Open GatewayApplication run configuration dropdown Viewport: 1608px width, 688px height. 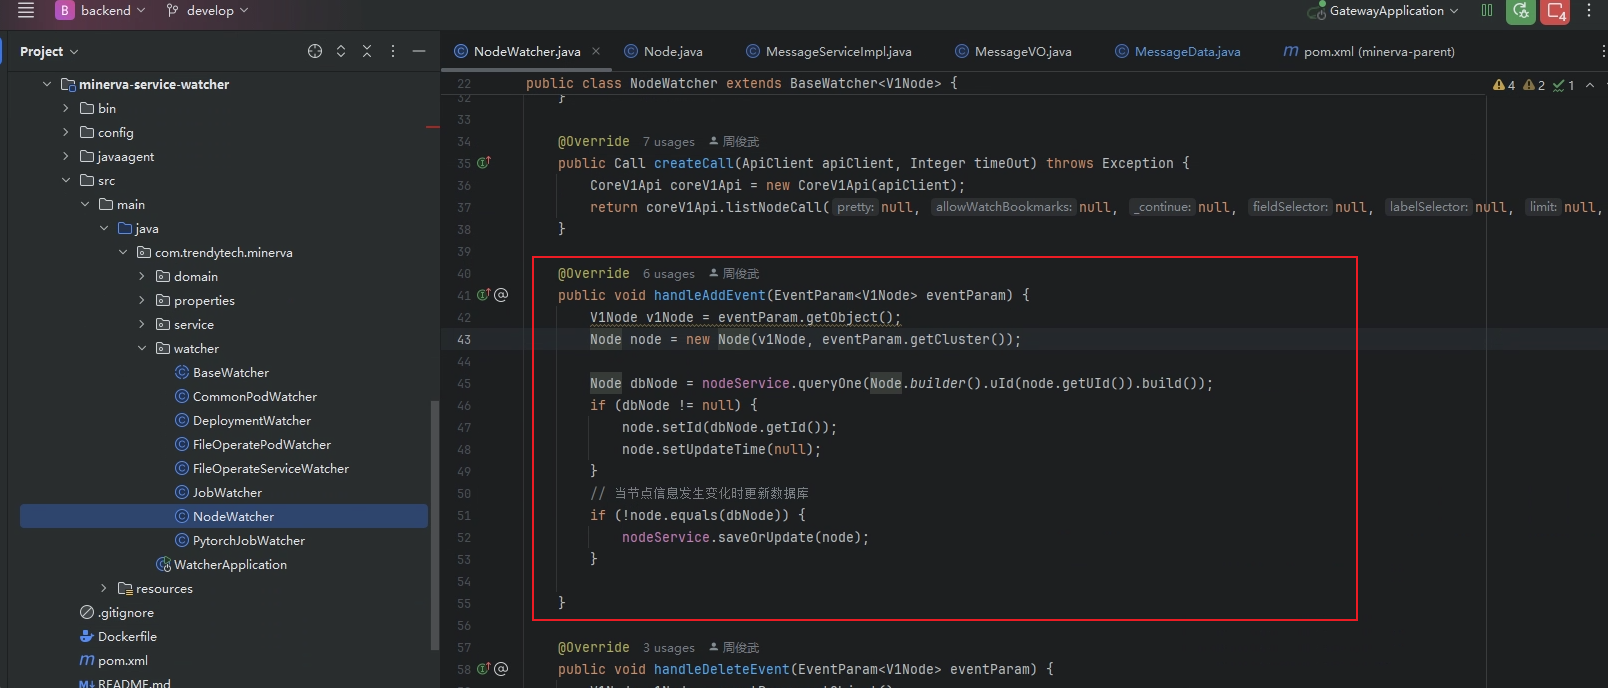point(1385,11)
